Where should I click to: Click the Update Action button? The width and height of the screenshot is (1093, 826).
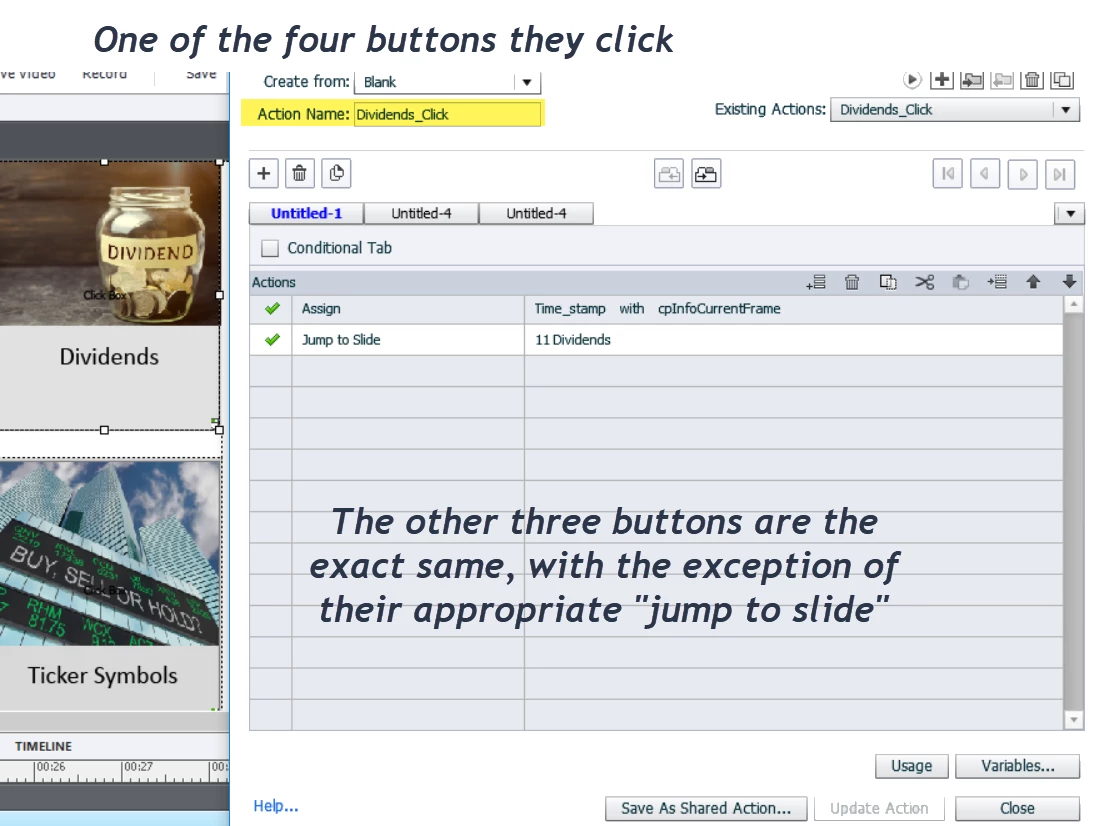point(879,809)
